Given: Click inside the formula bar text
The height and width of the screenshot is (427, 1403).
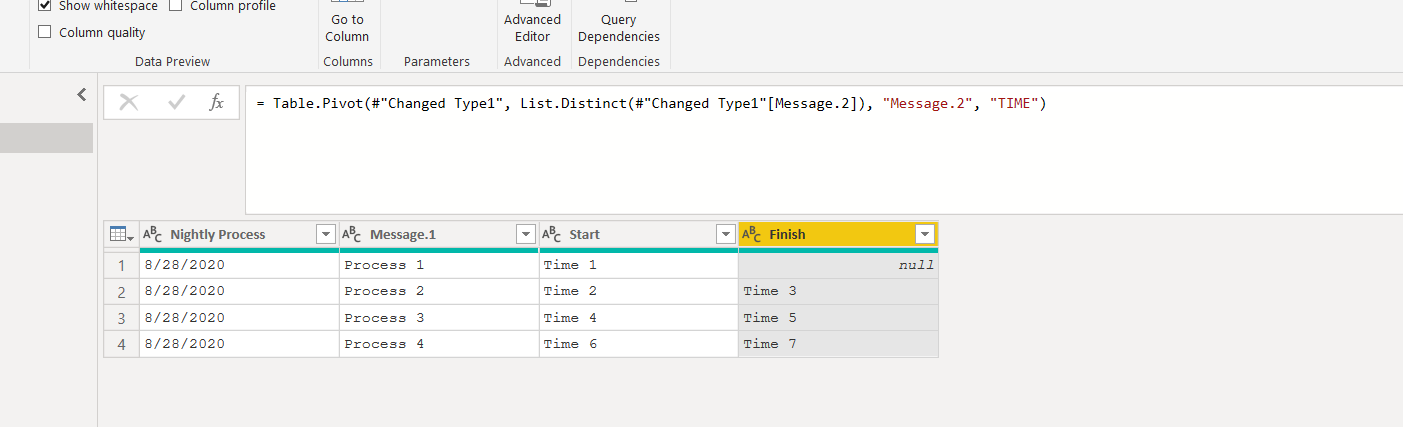Looking at the screenshot, I should tap(651, 103).
